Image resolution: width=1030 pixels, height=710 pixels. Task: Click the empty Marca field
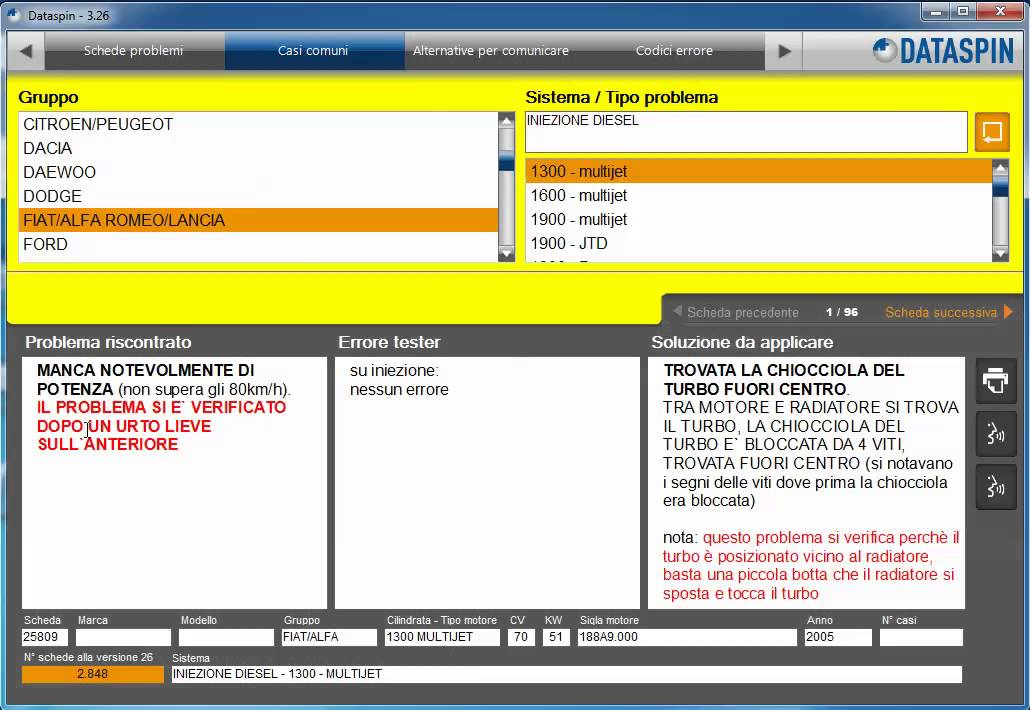pos(123,637)
